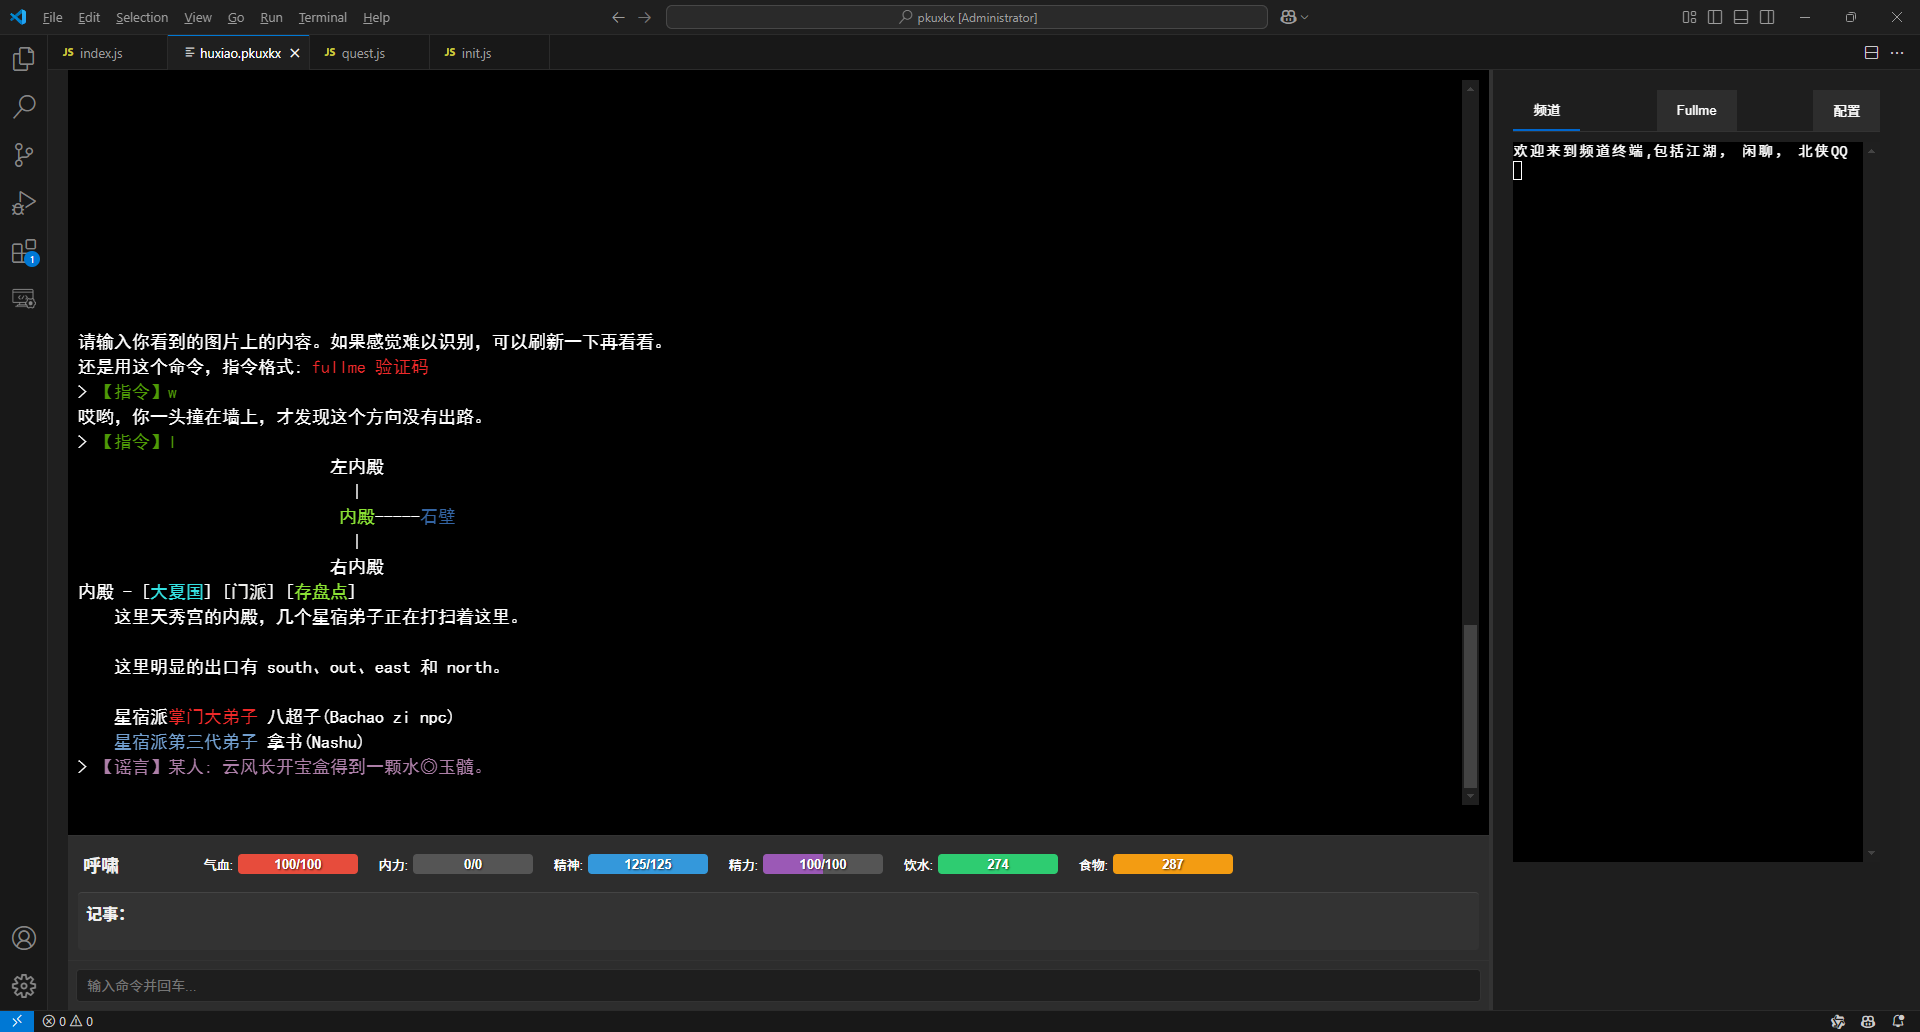Screen dimensions: 1920x1032
Task: Open the customize layout control
Action: (1689, 17)
